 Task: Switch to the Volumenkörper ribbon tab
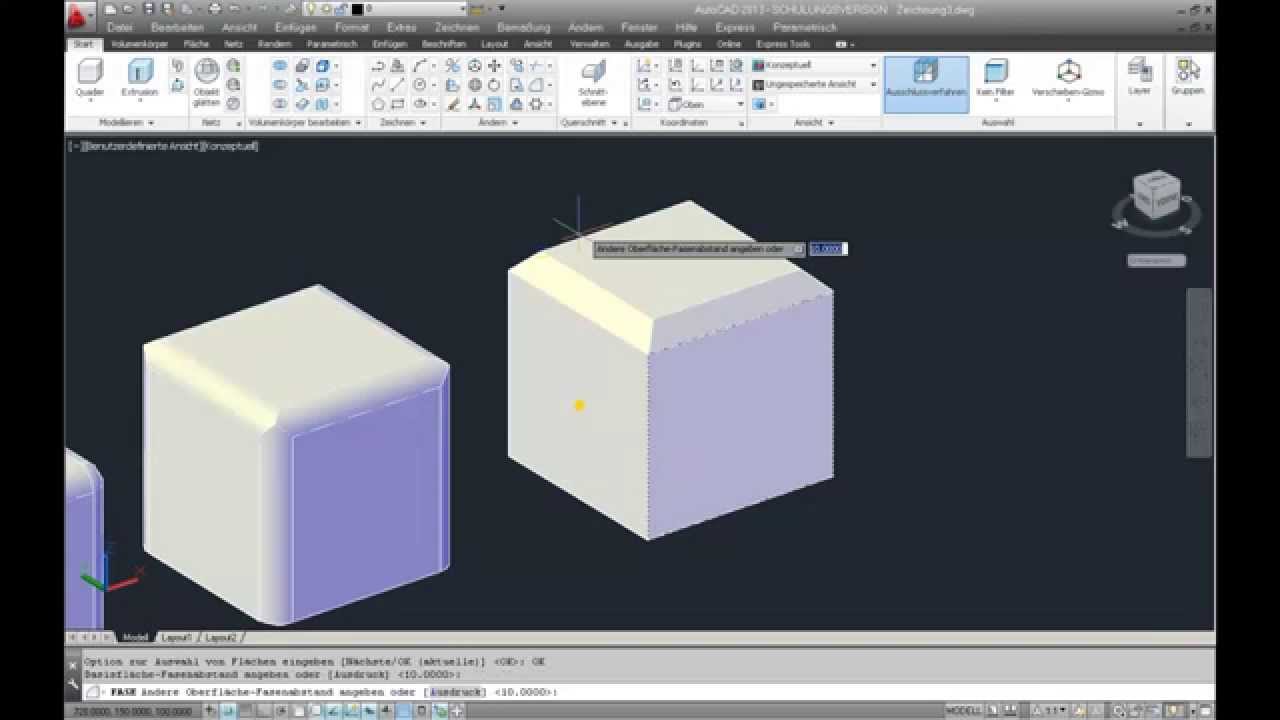(x=140, y=44)
